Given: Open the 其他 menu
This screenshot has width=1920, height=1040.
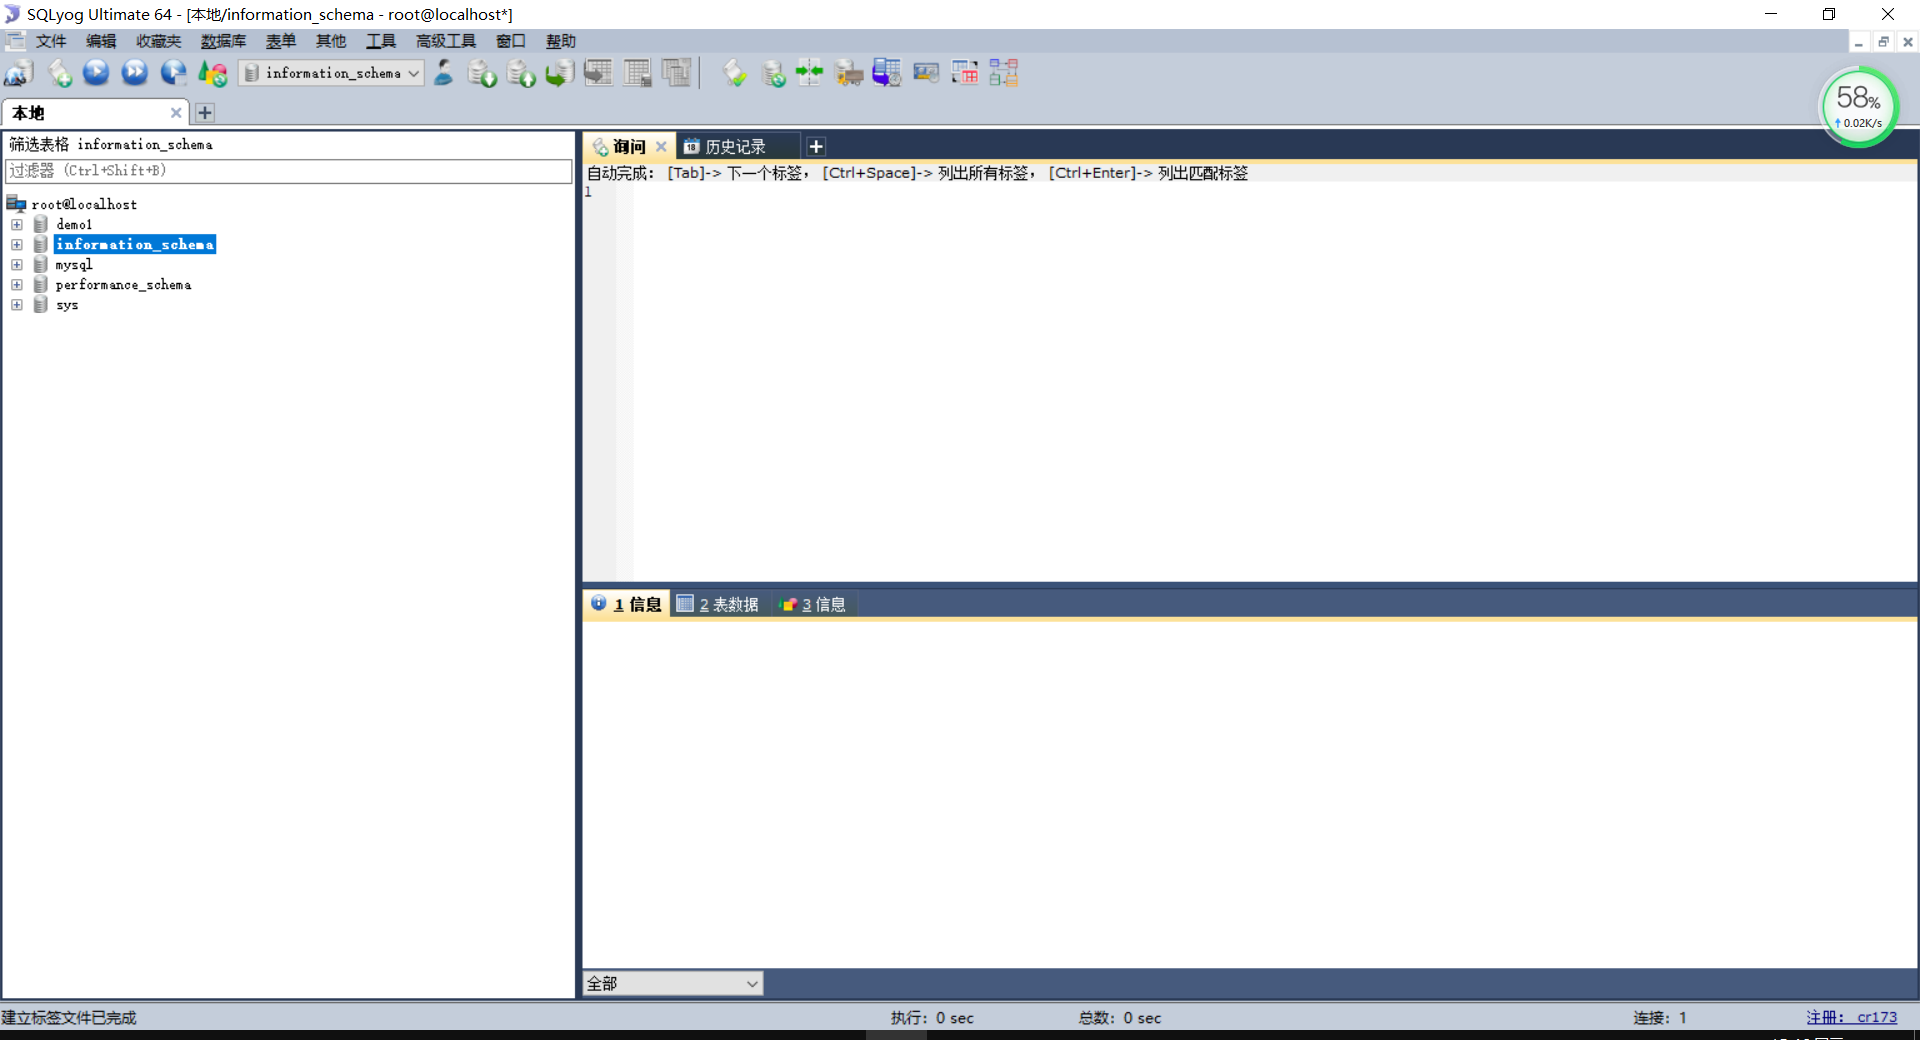Looking at the screenshot, I should 331,41.
